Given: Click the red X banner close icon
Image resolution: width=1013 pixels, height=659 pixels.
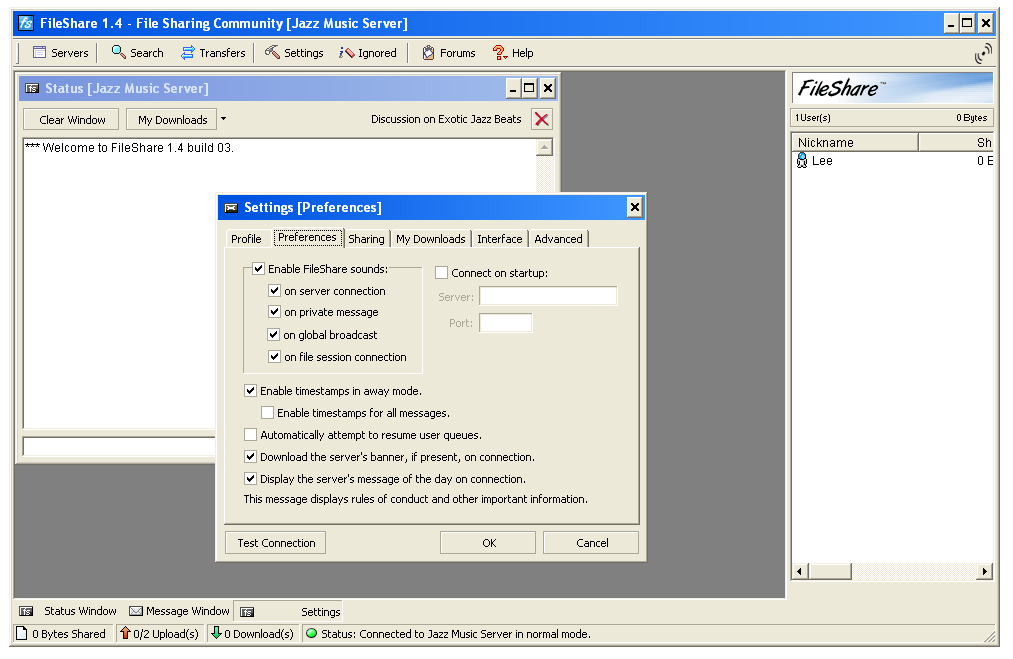Looking at the screenshot, I should 541,119.
